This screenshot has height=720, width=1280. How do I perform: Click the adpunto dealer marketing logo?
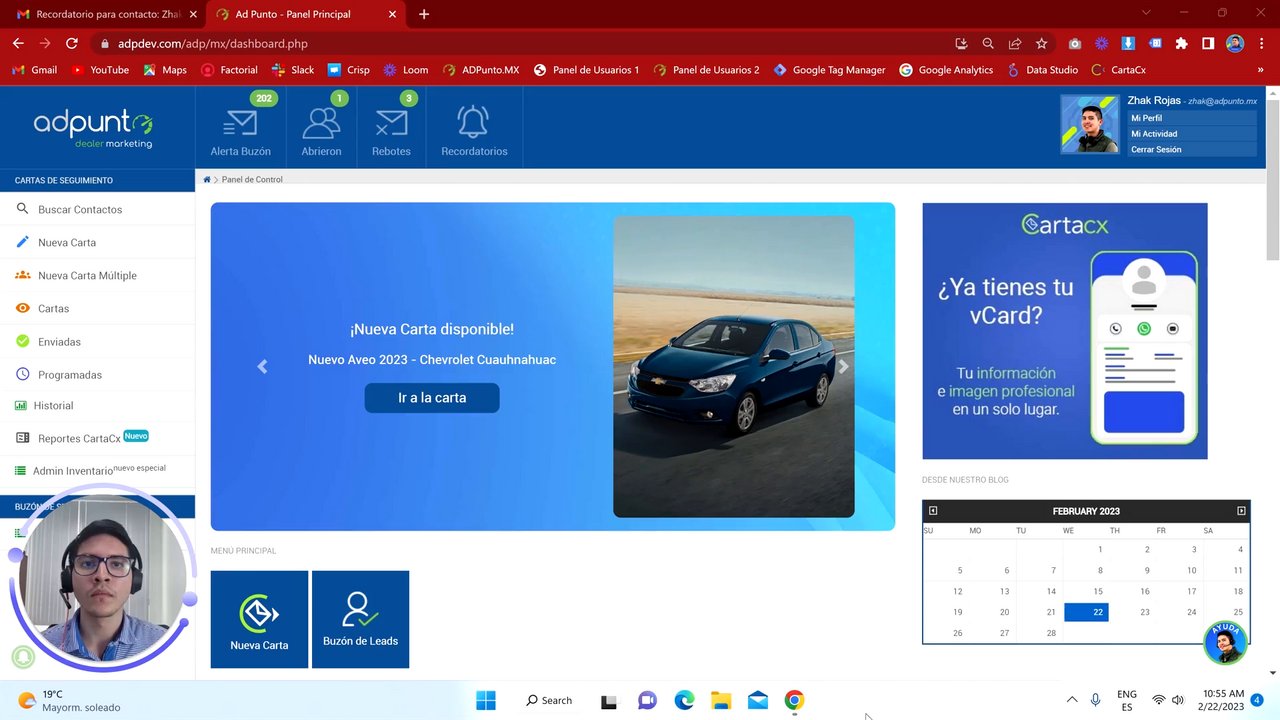tap(93, 129)
